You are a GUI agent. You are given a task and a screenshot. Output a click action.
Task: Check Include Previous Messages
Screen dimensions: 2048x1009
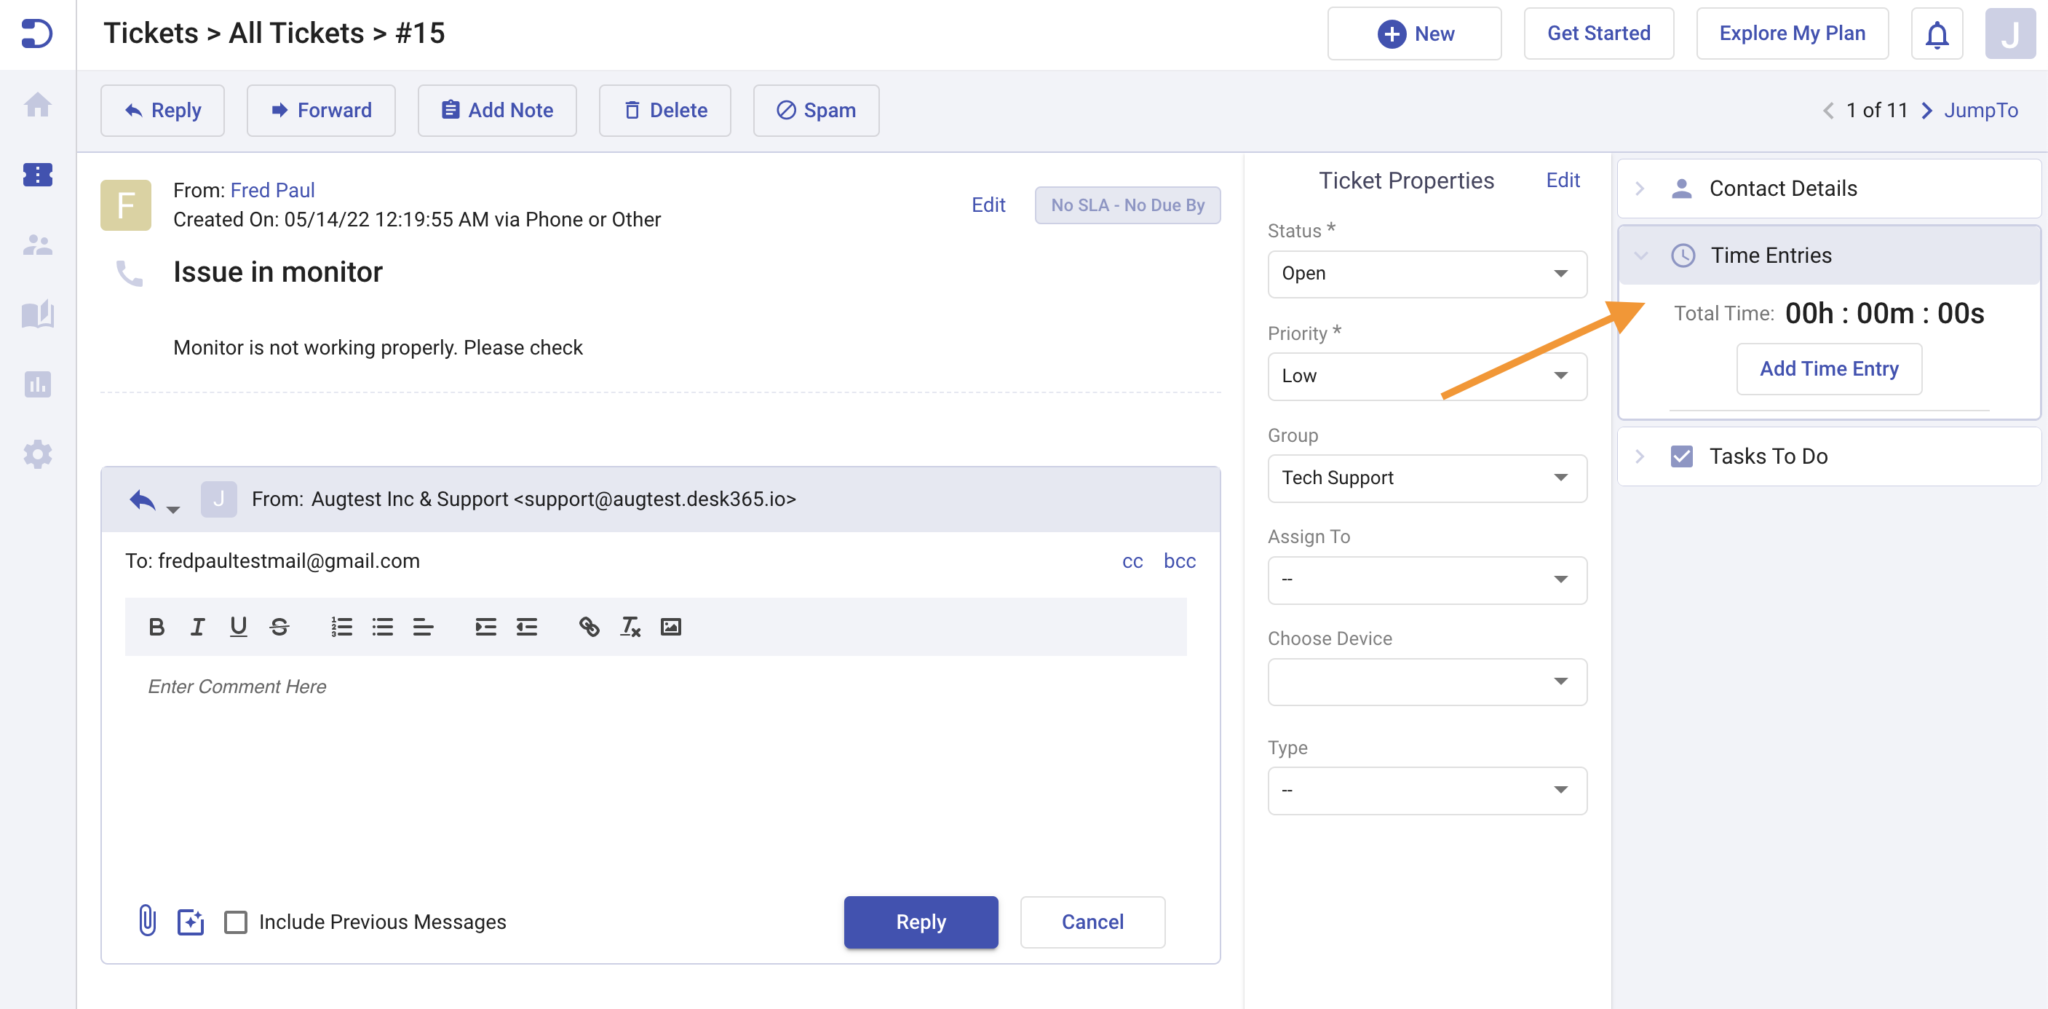pyautogui.click(x=236, y=921)
